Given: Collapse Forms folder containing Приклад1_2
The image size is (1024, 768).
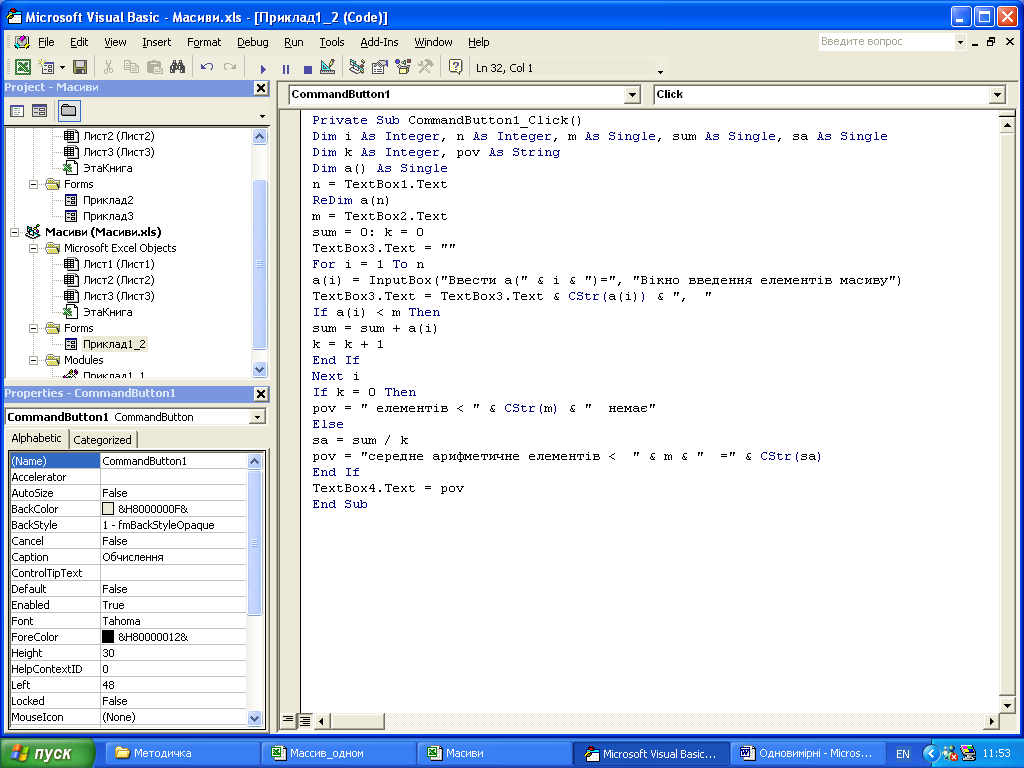Looking at the screenshot, I should click(33, 328).
